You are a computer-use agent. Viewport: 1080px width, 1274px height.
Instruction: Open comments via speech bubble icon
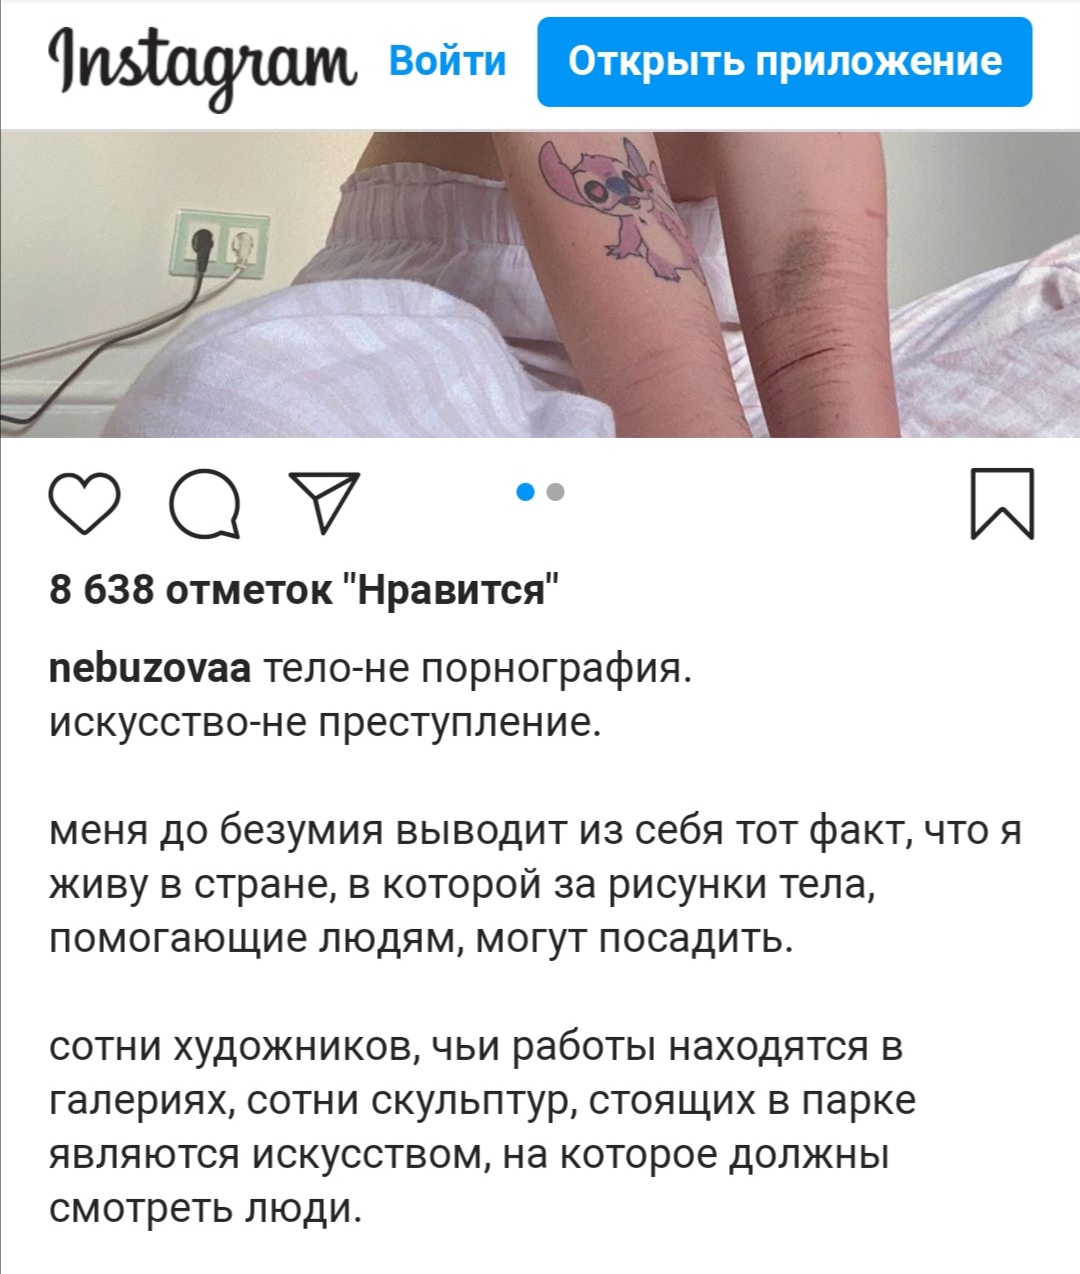[x=205, y=503]
